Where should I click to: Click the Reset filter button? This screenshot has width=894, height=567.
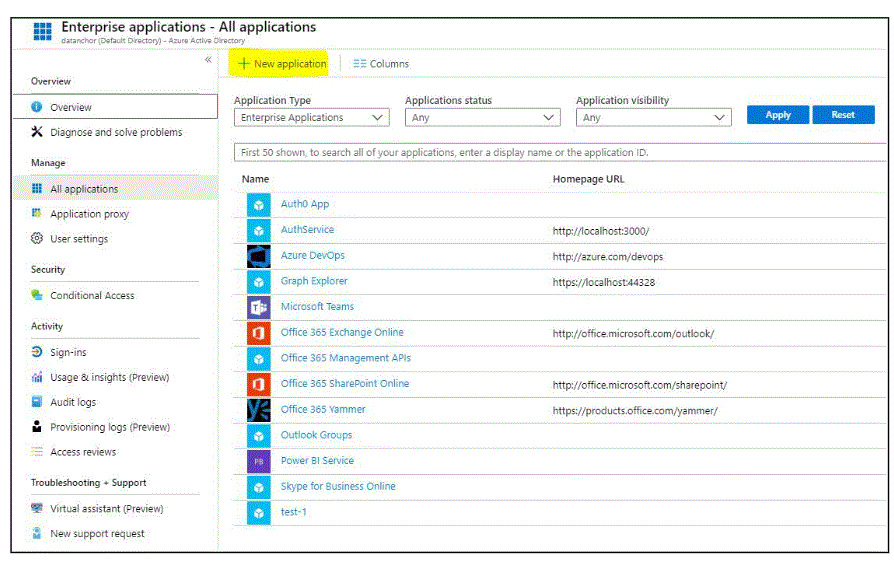pyautogui.click(x=843, y=115)
